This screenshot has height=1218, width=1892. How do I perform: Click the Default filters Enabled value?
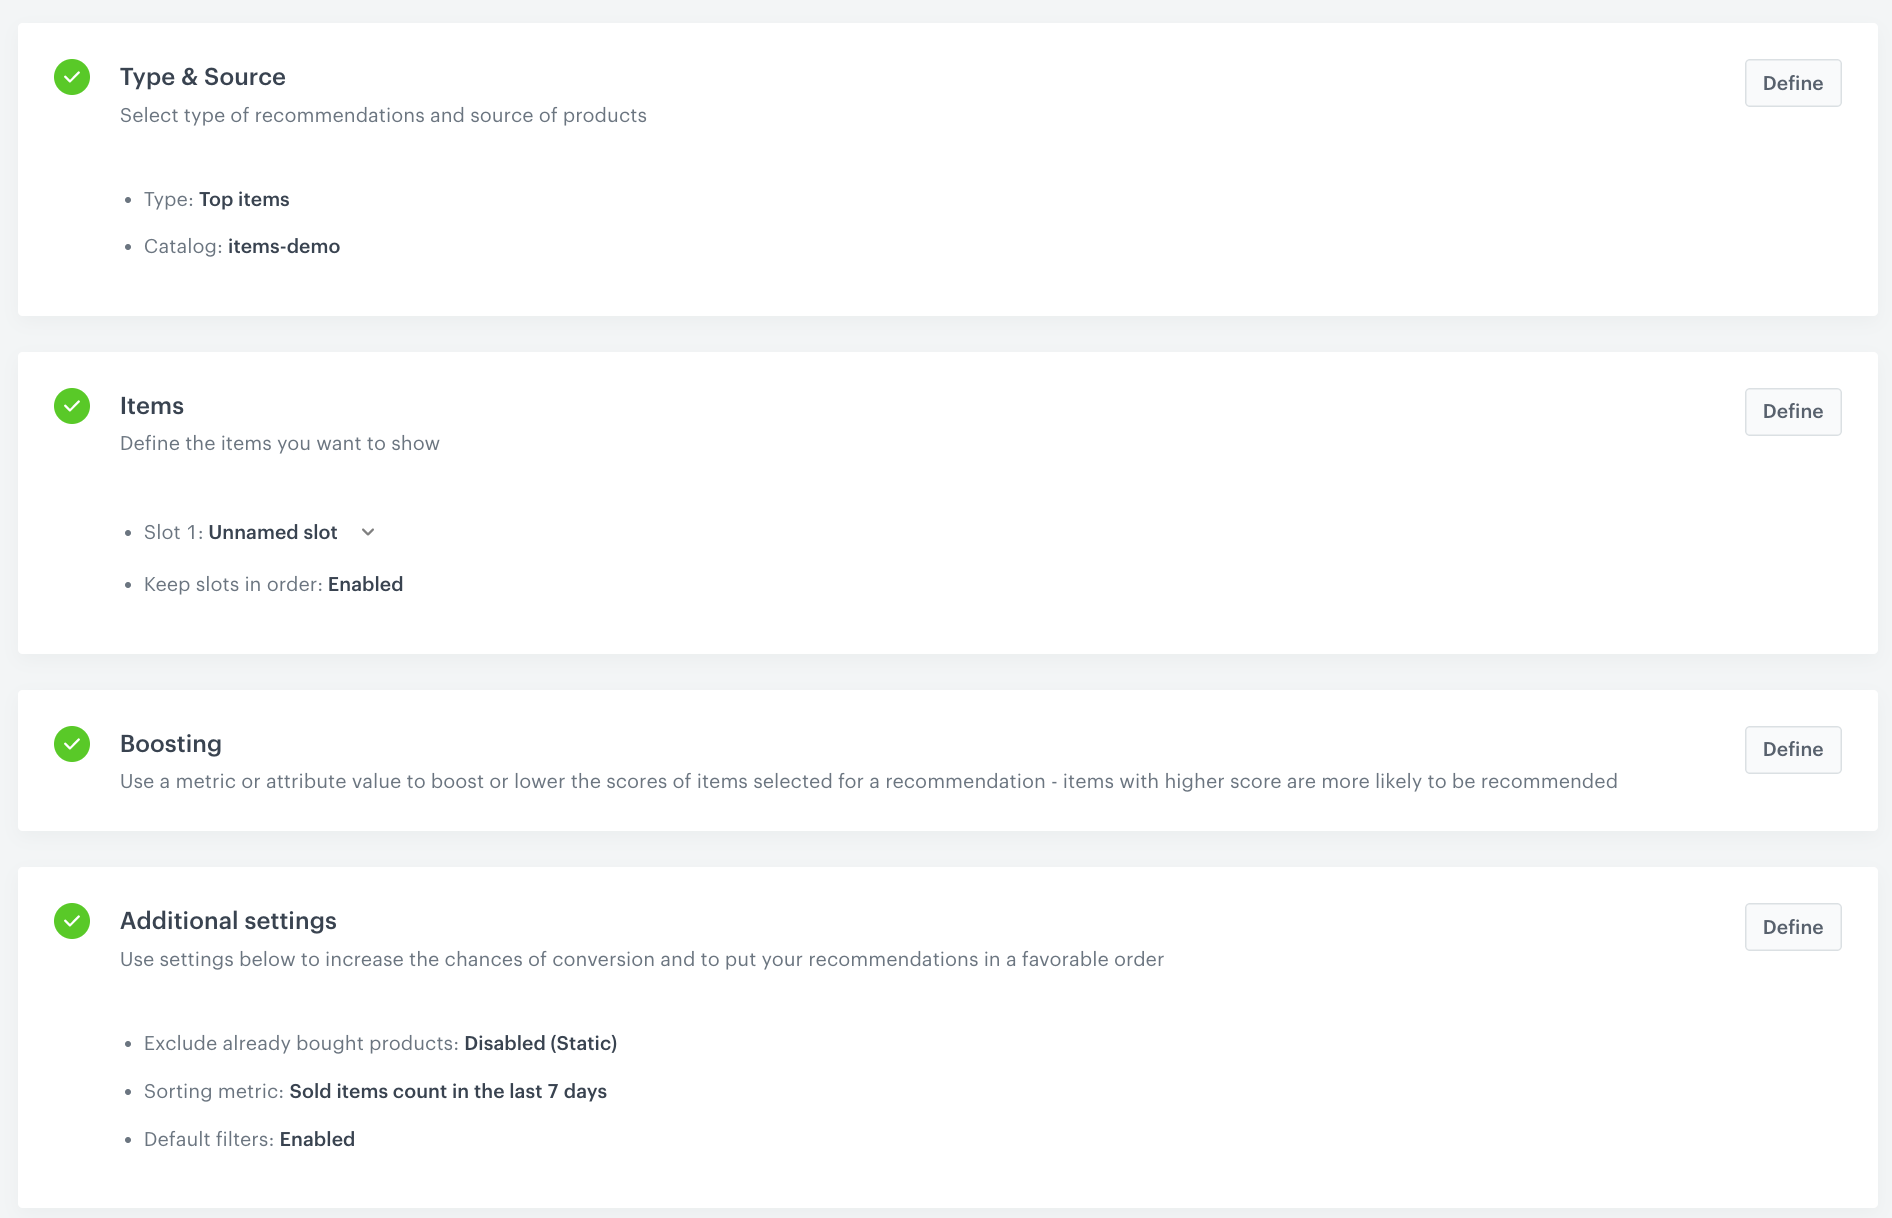point(317,1139)
